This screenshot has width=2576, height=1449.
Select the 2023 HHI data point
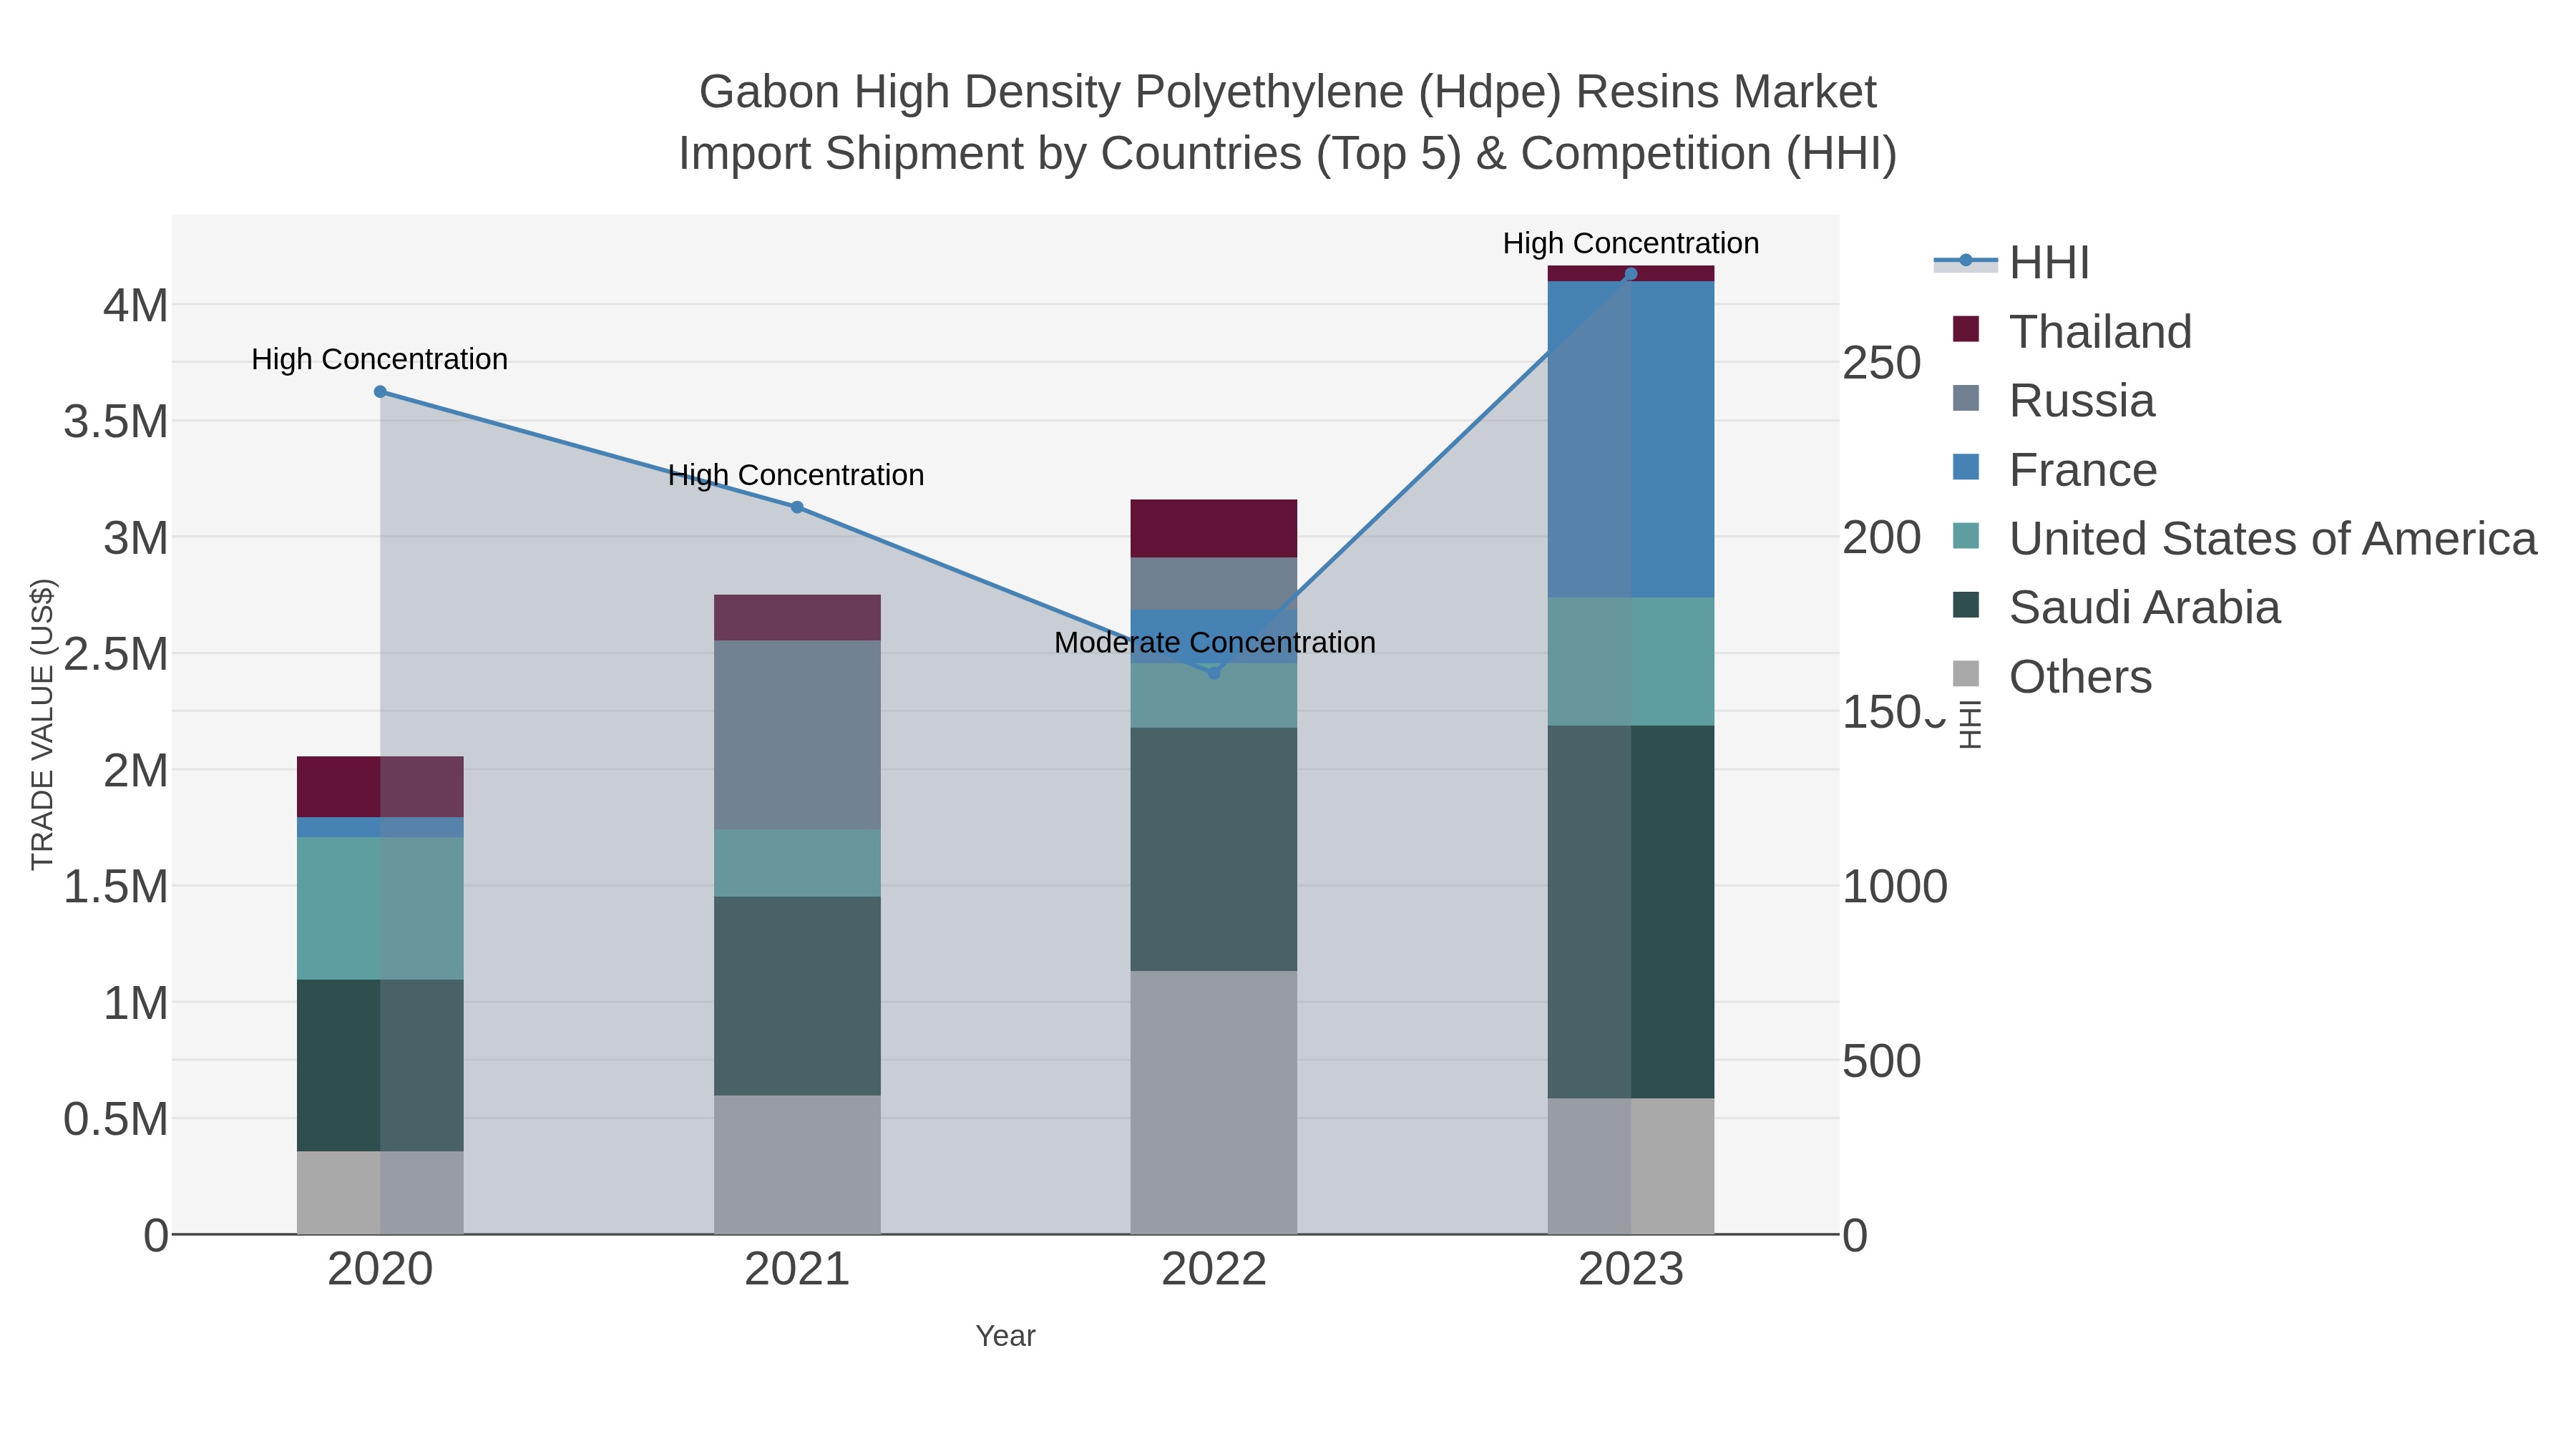(x=1631, y=274)
